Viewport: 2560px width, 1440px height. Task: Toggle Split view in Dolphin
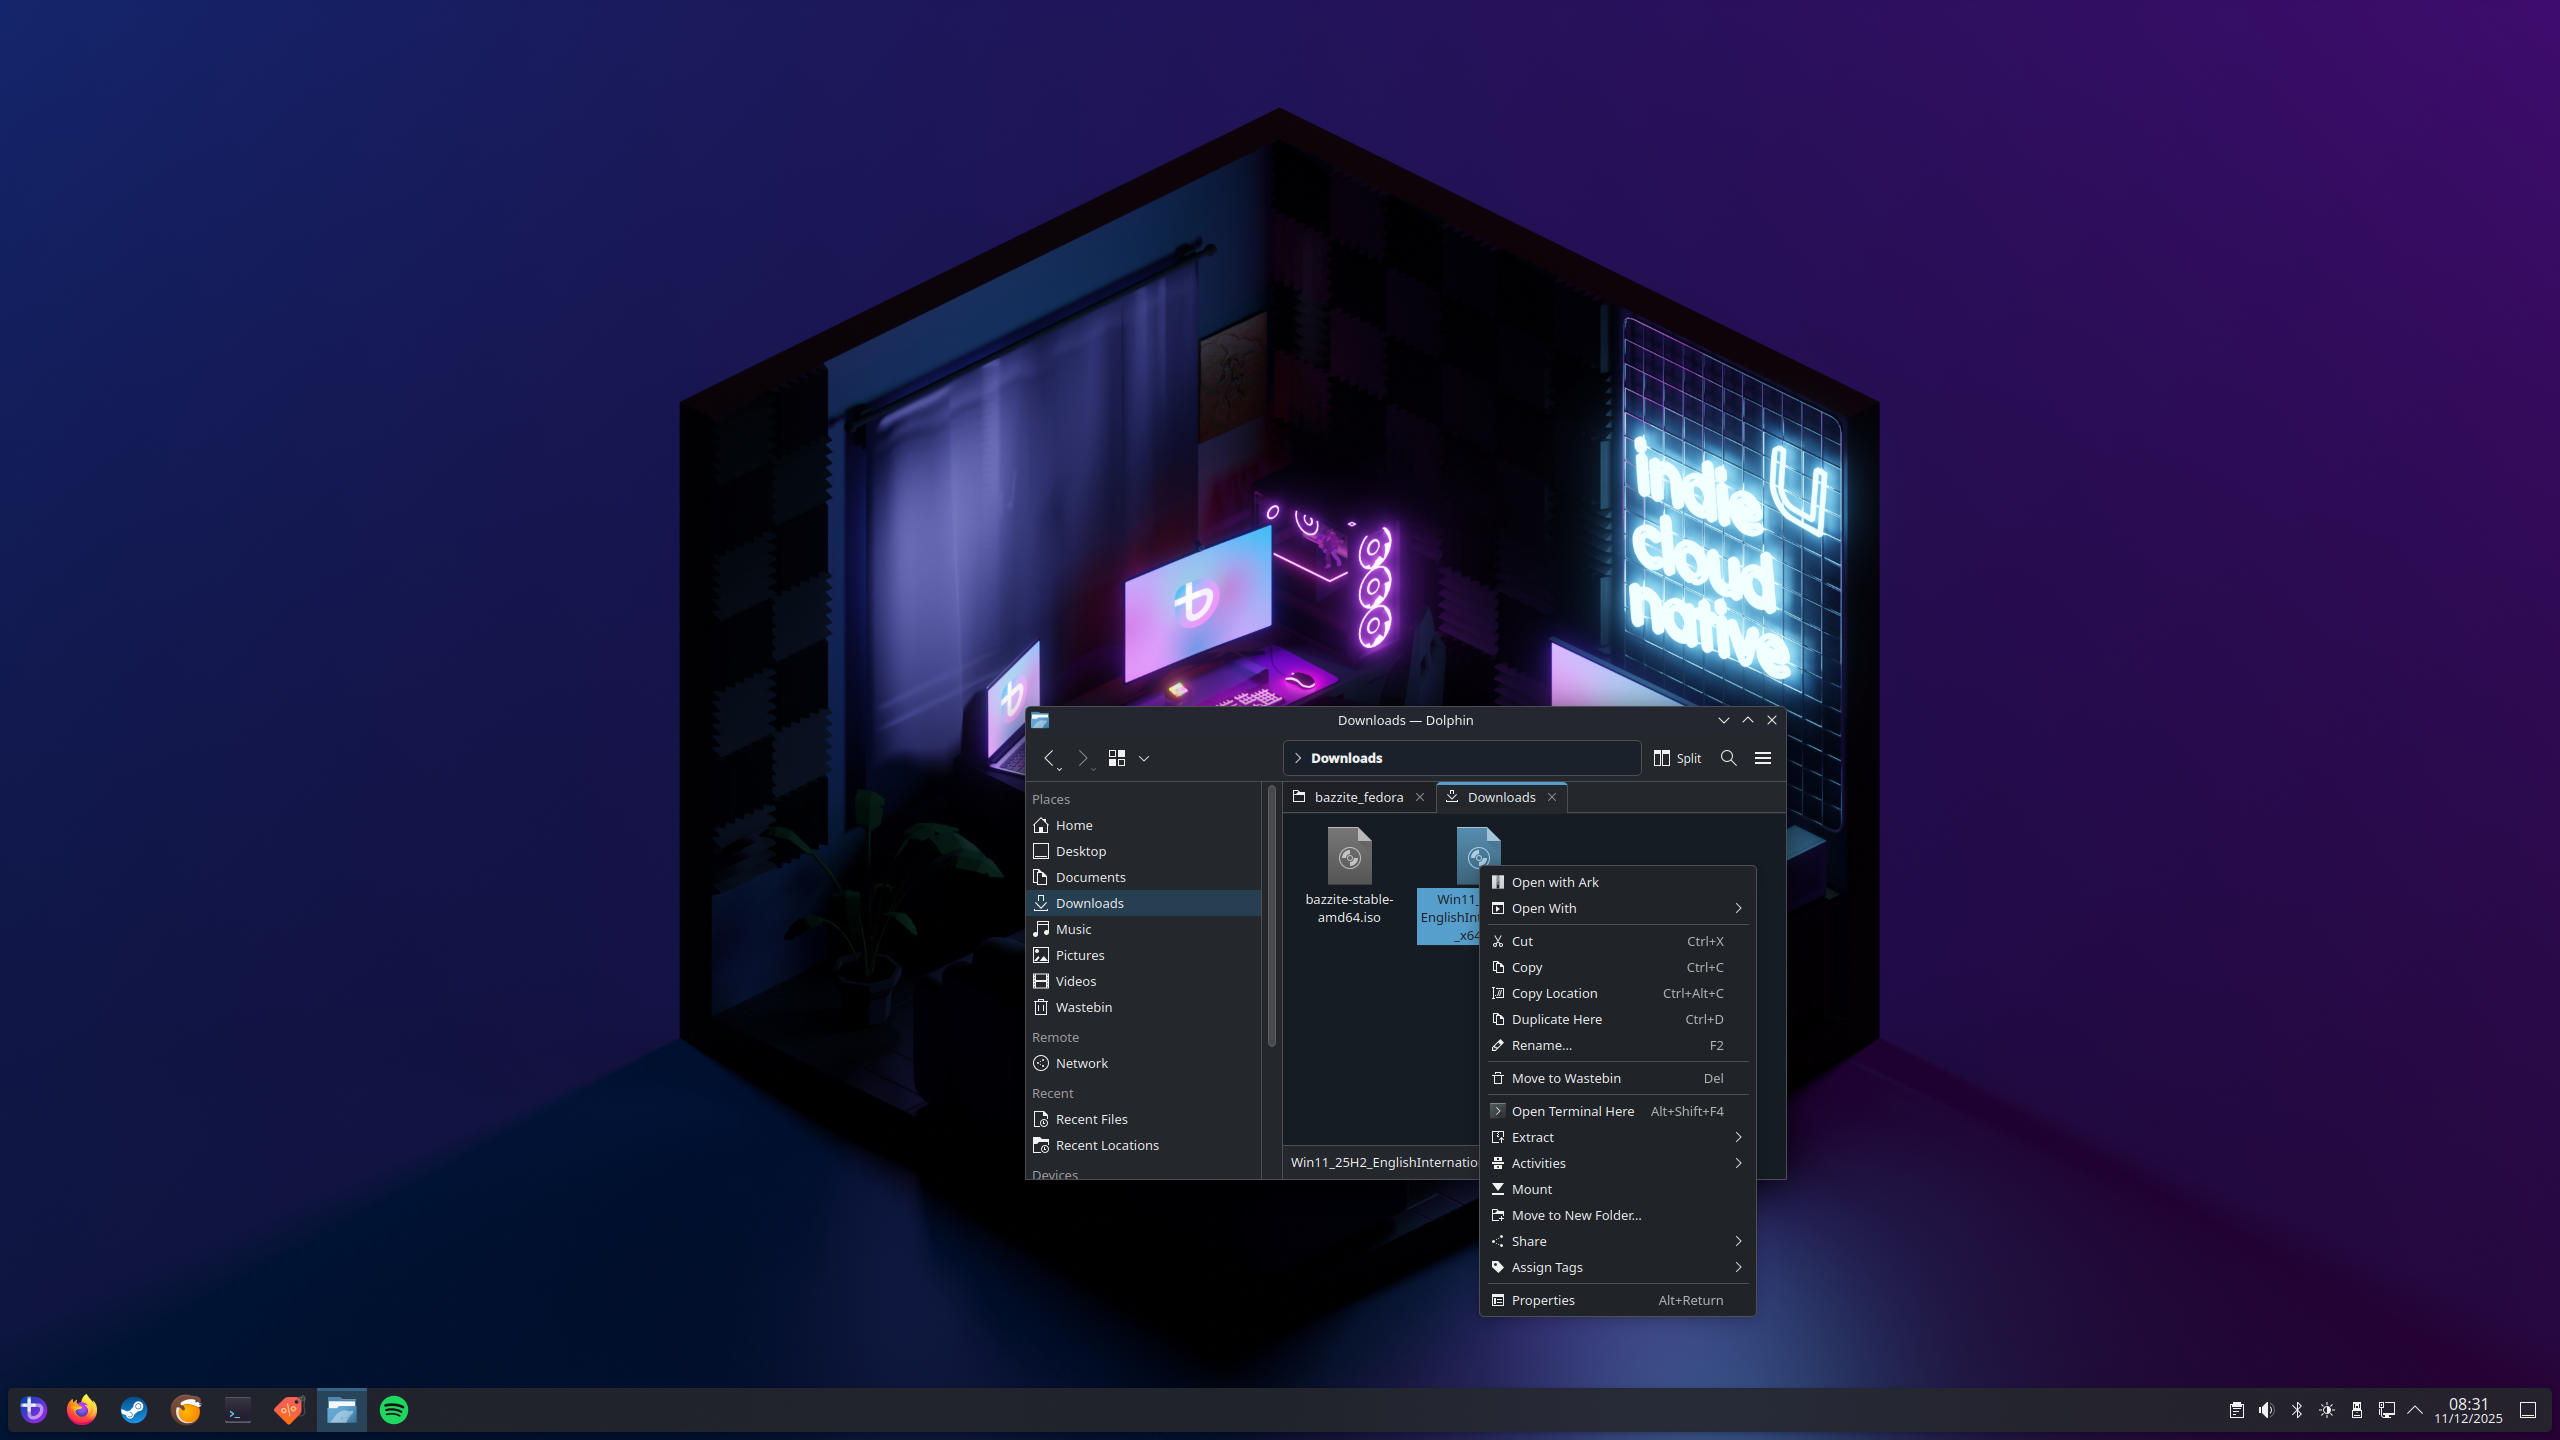(x=1678, y=758)
